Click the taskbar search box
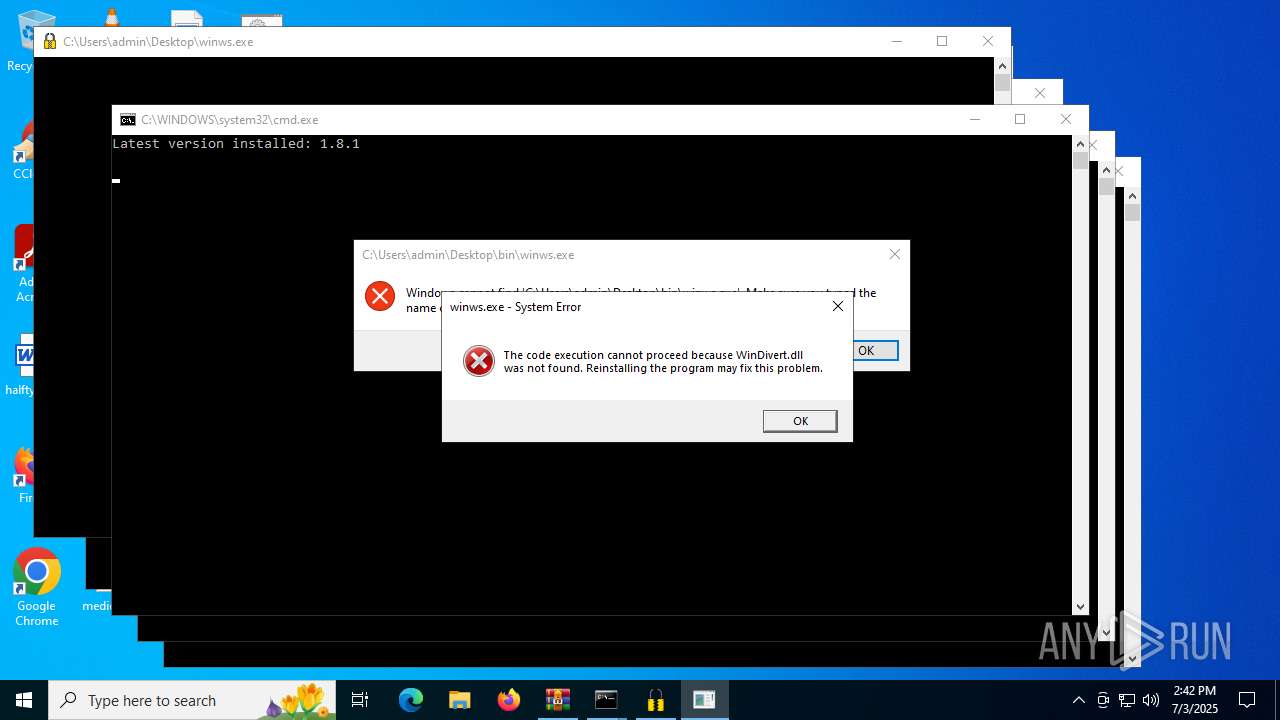 point(192,700)
